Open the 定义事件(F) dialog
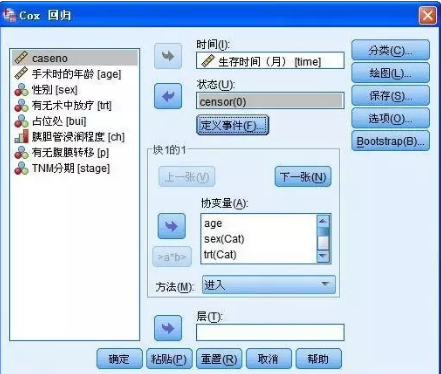 pyautogui.click(x=232, y=125)
